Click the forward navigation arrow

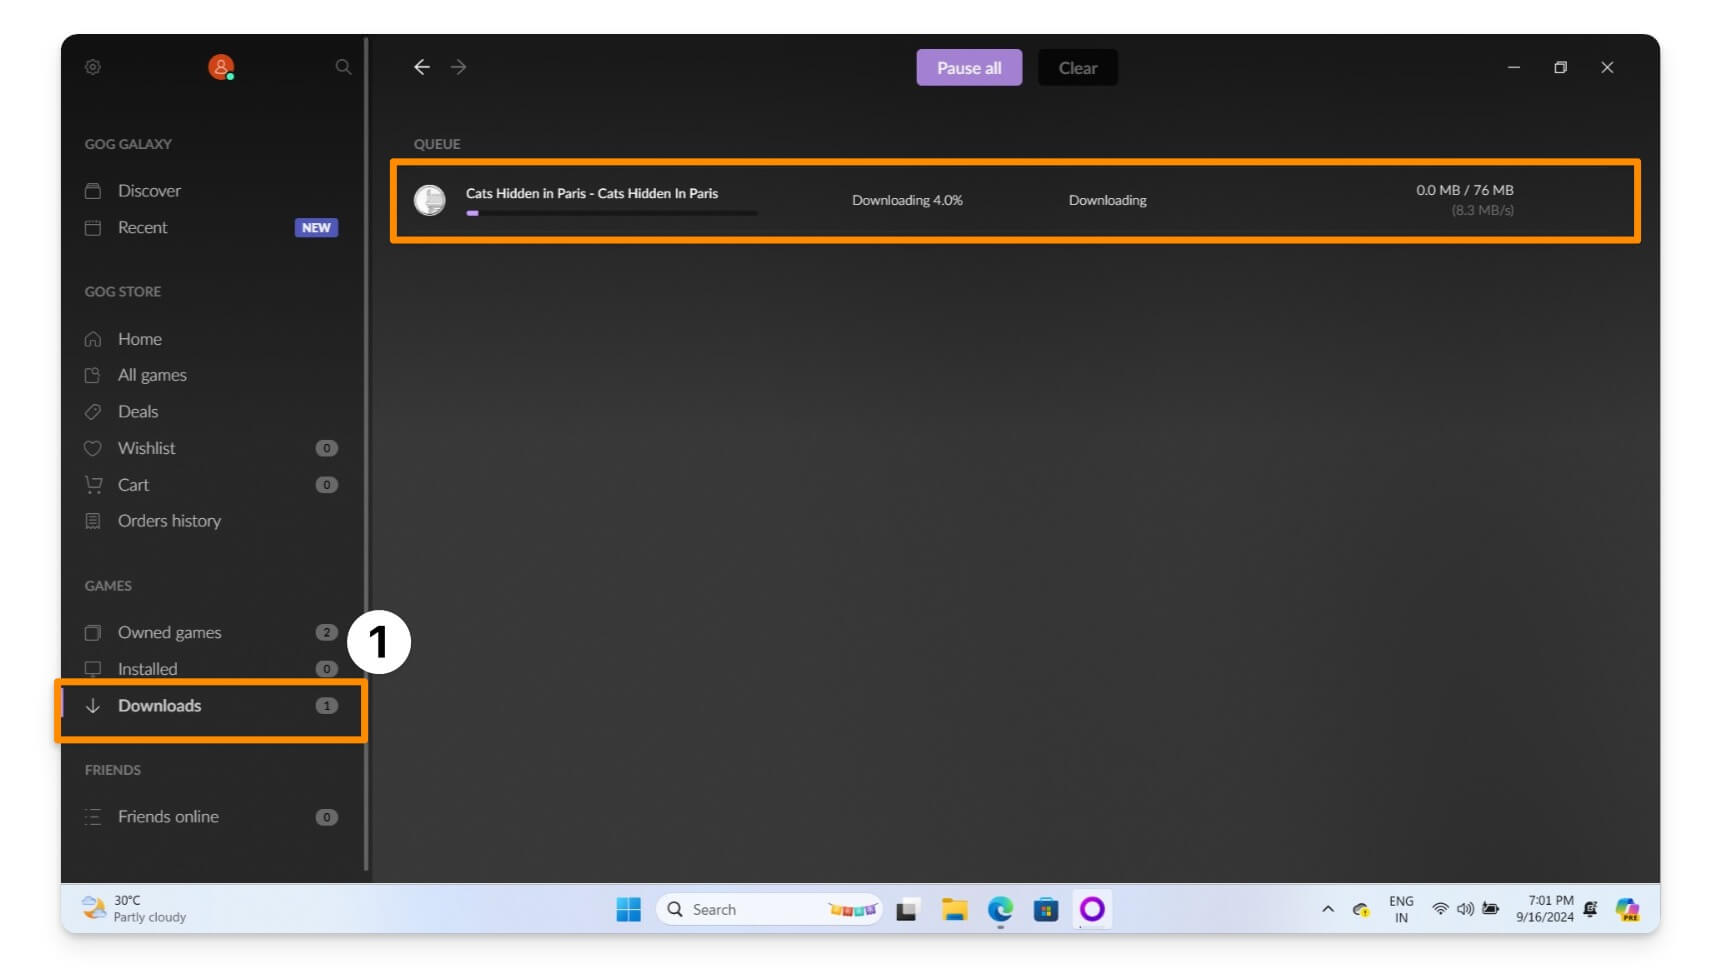[459, 67]
